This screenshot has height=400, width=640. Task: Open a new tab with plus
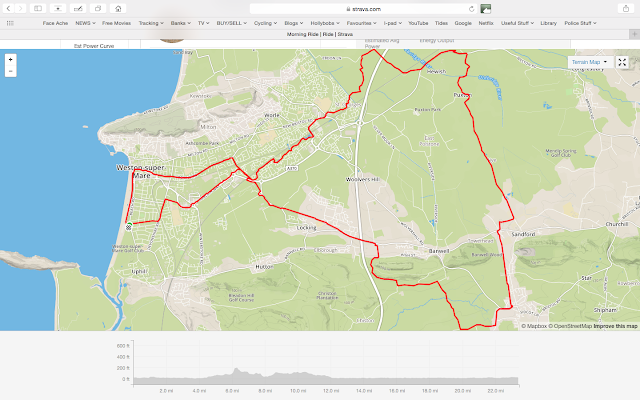(x=634, y=34)
